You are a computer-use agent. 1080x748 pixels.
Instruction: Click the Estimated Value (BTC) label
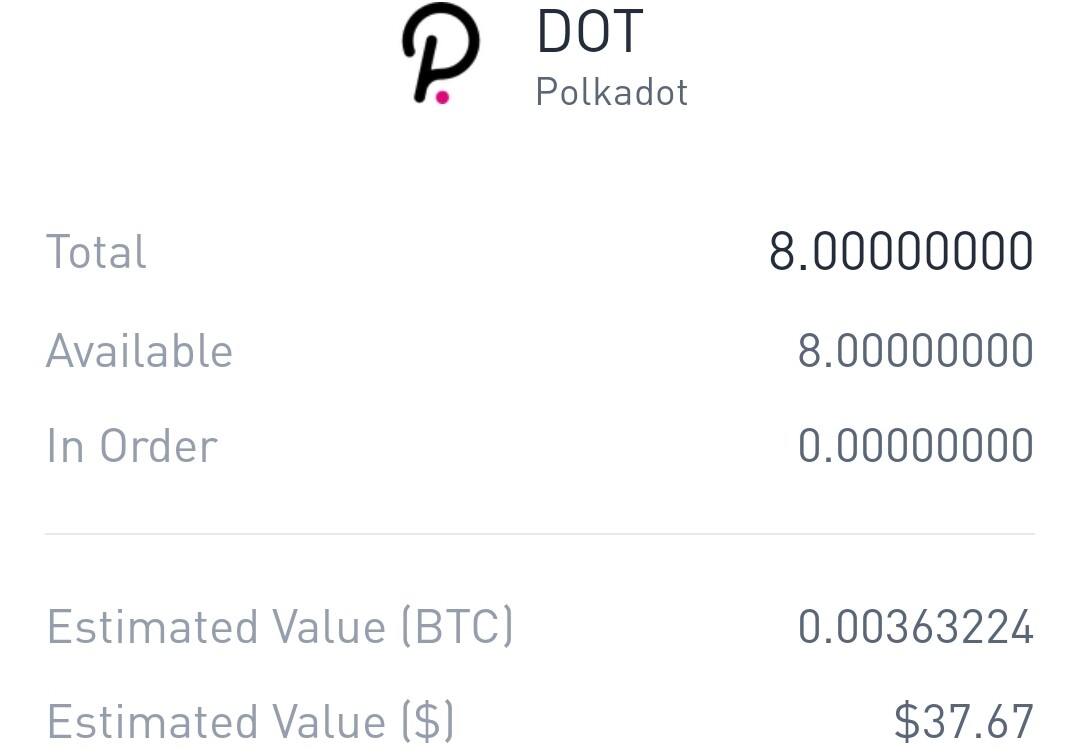(280, 627)
